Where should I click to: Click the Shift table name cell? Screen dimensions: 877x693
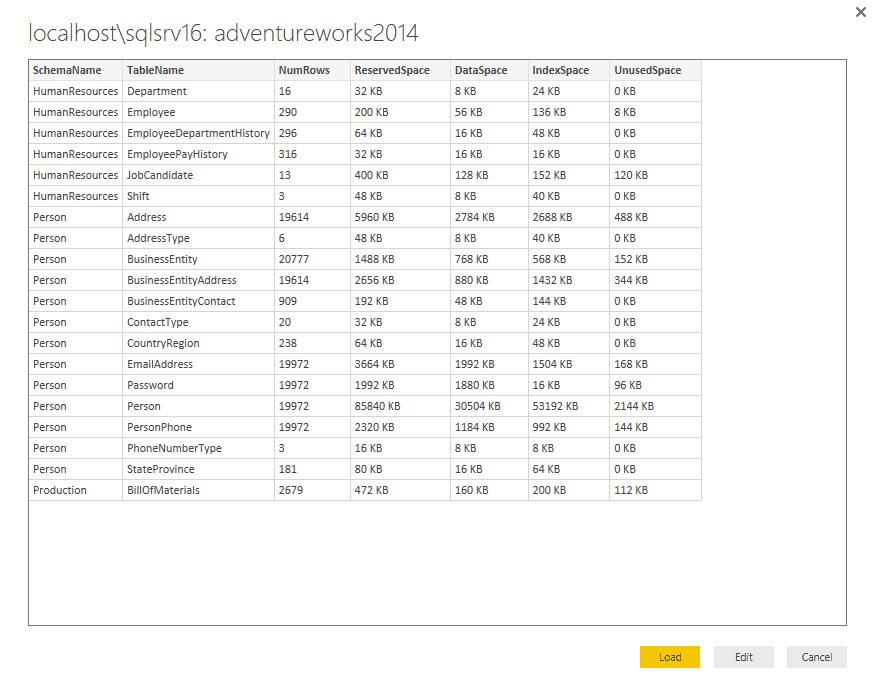[x=199, y=196]
